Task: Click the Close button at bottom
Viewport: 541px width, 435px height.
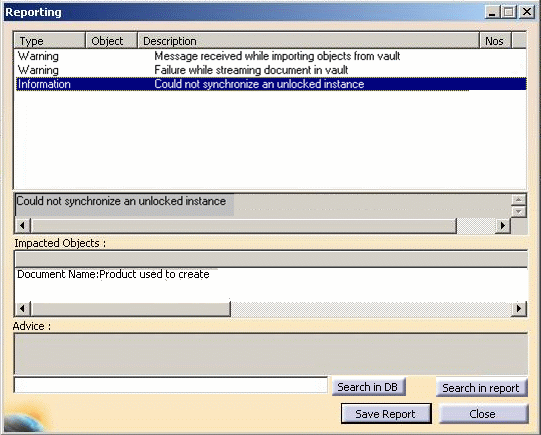Action: (483, 413)
